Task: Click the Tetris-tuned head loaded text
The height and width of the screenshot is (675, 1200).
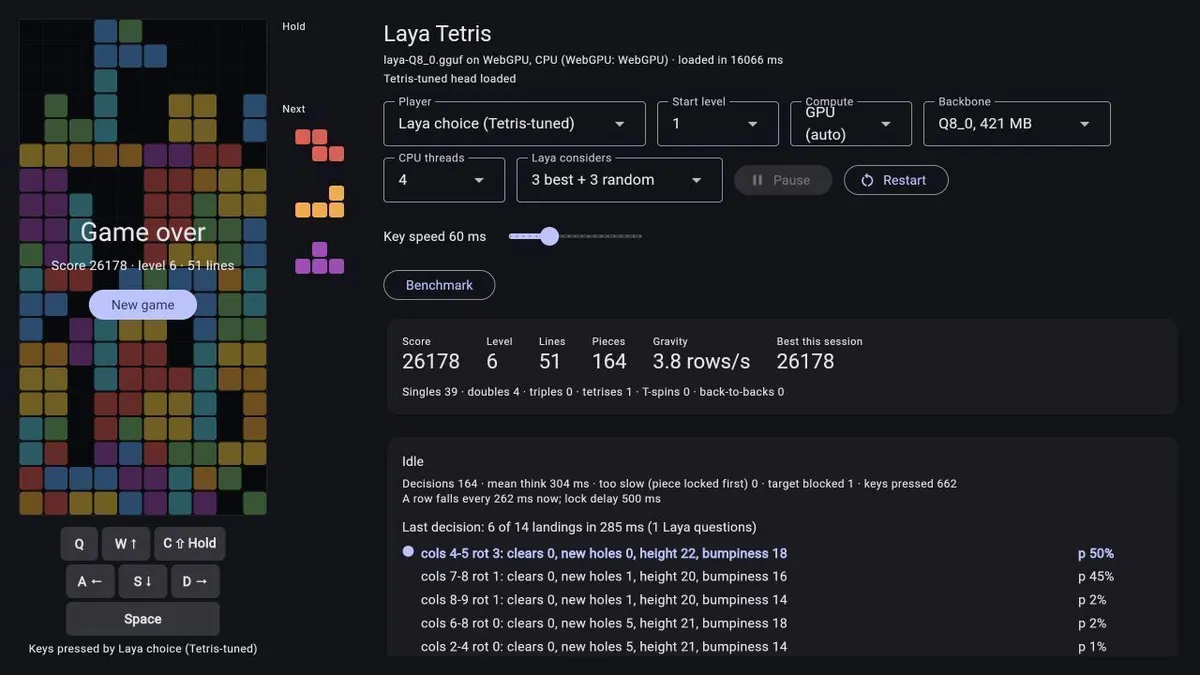Action: [x=450, y=79]
